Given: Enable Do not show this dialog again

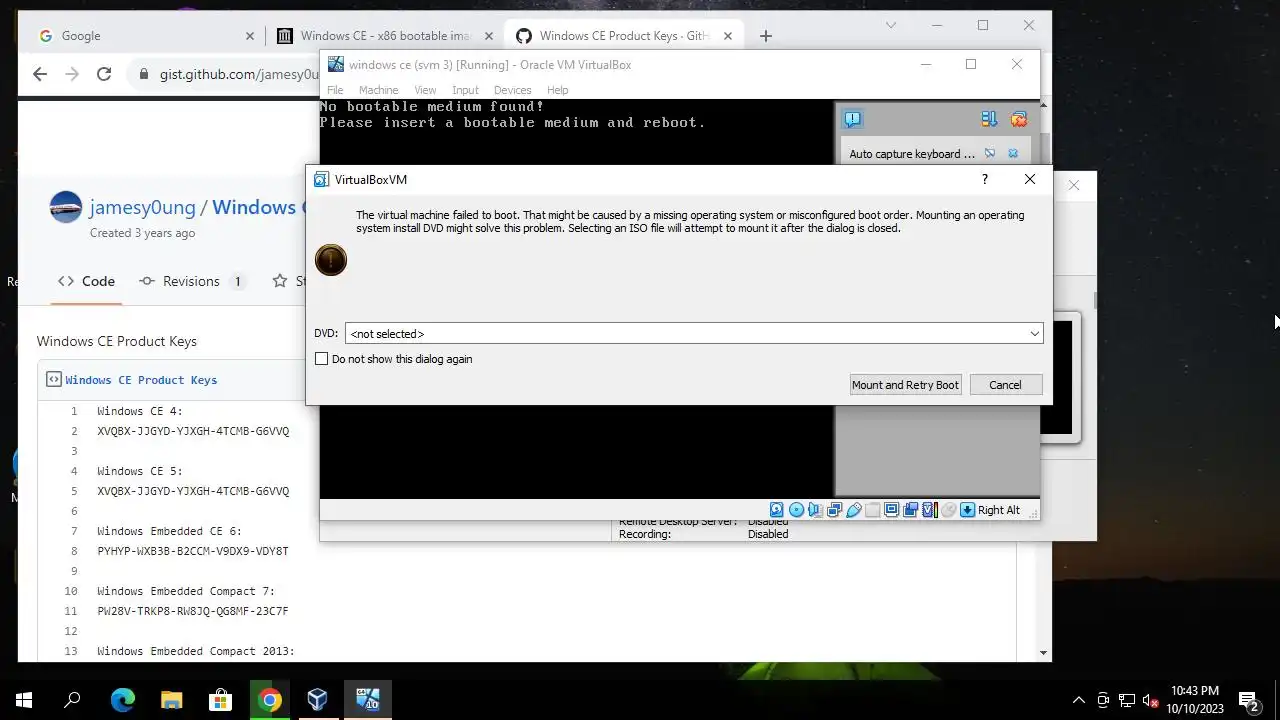Looking at the screenshot, I should click(322, 359).
